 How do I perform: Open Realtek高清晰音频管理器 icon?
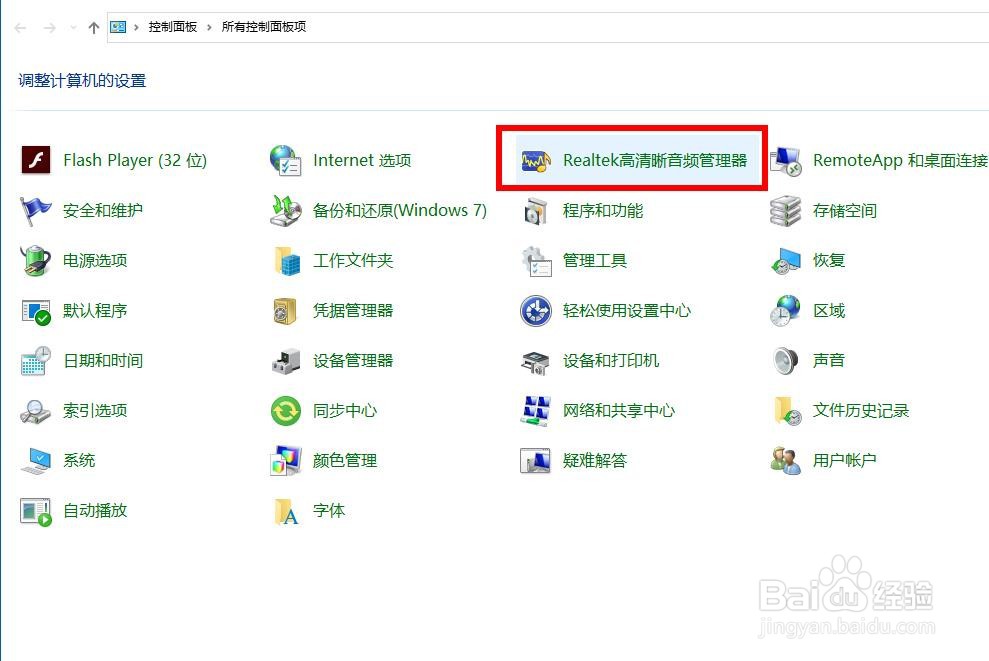pyautogui.click(x=536, y=161)
